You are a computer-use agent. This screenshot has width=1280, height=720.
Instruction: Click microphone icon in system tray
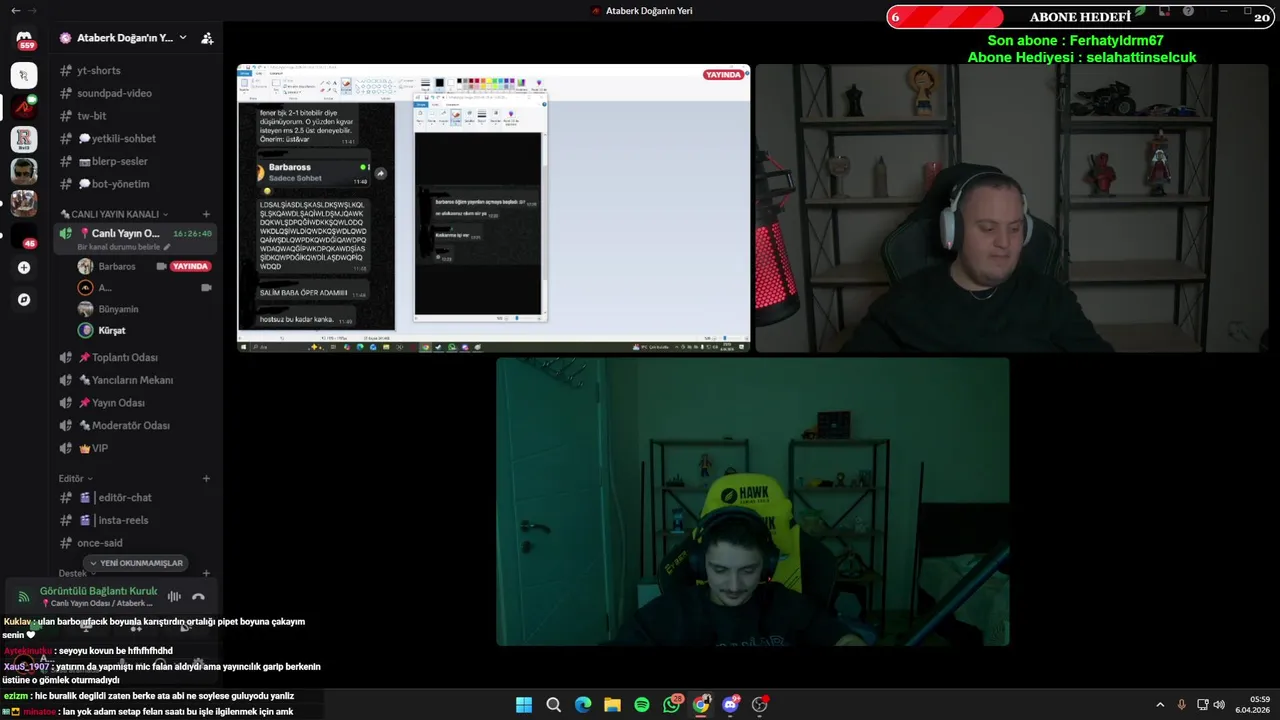(1181, 705)
